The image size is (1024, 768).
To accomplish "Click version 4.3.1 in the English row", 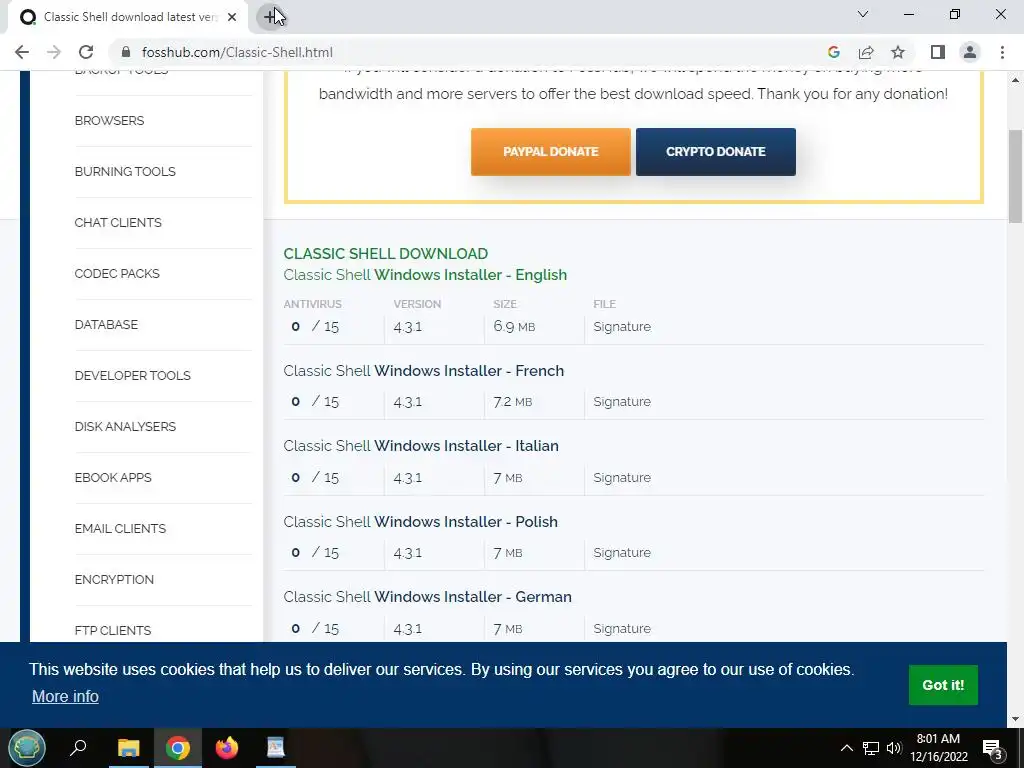I will pyautogui.click(x=408, y=327).
